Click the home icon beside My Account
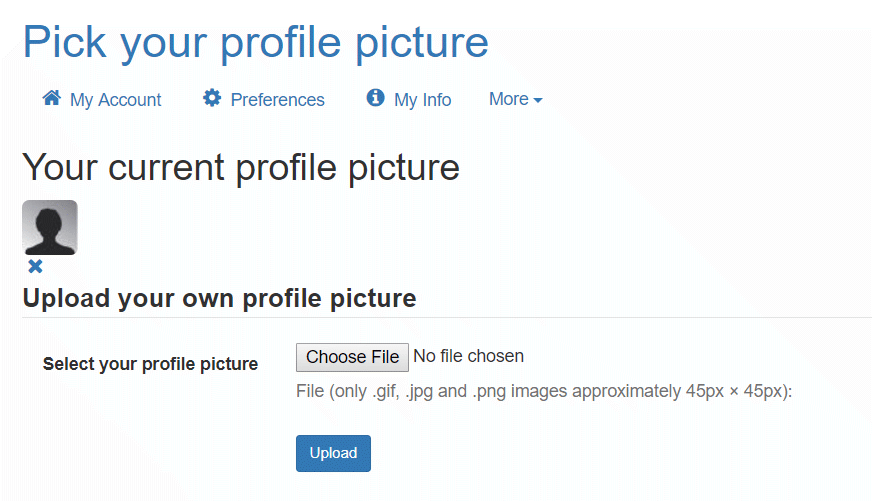The image size is (872, 501). (52, 98)
